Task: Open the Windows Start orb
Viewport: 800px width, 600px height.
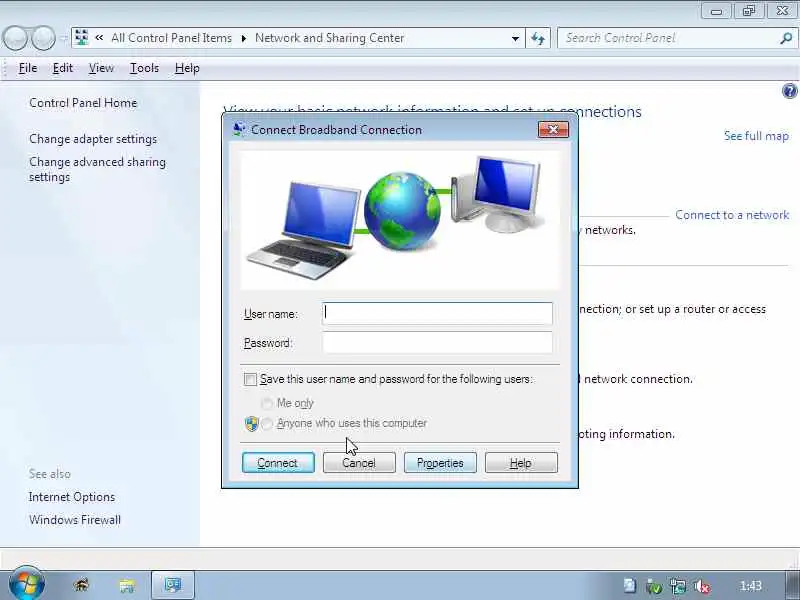Action: pyautogui.click(x=27, y=583)
